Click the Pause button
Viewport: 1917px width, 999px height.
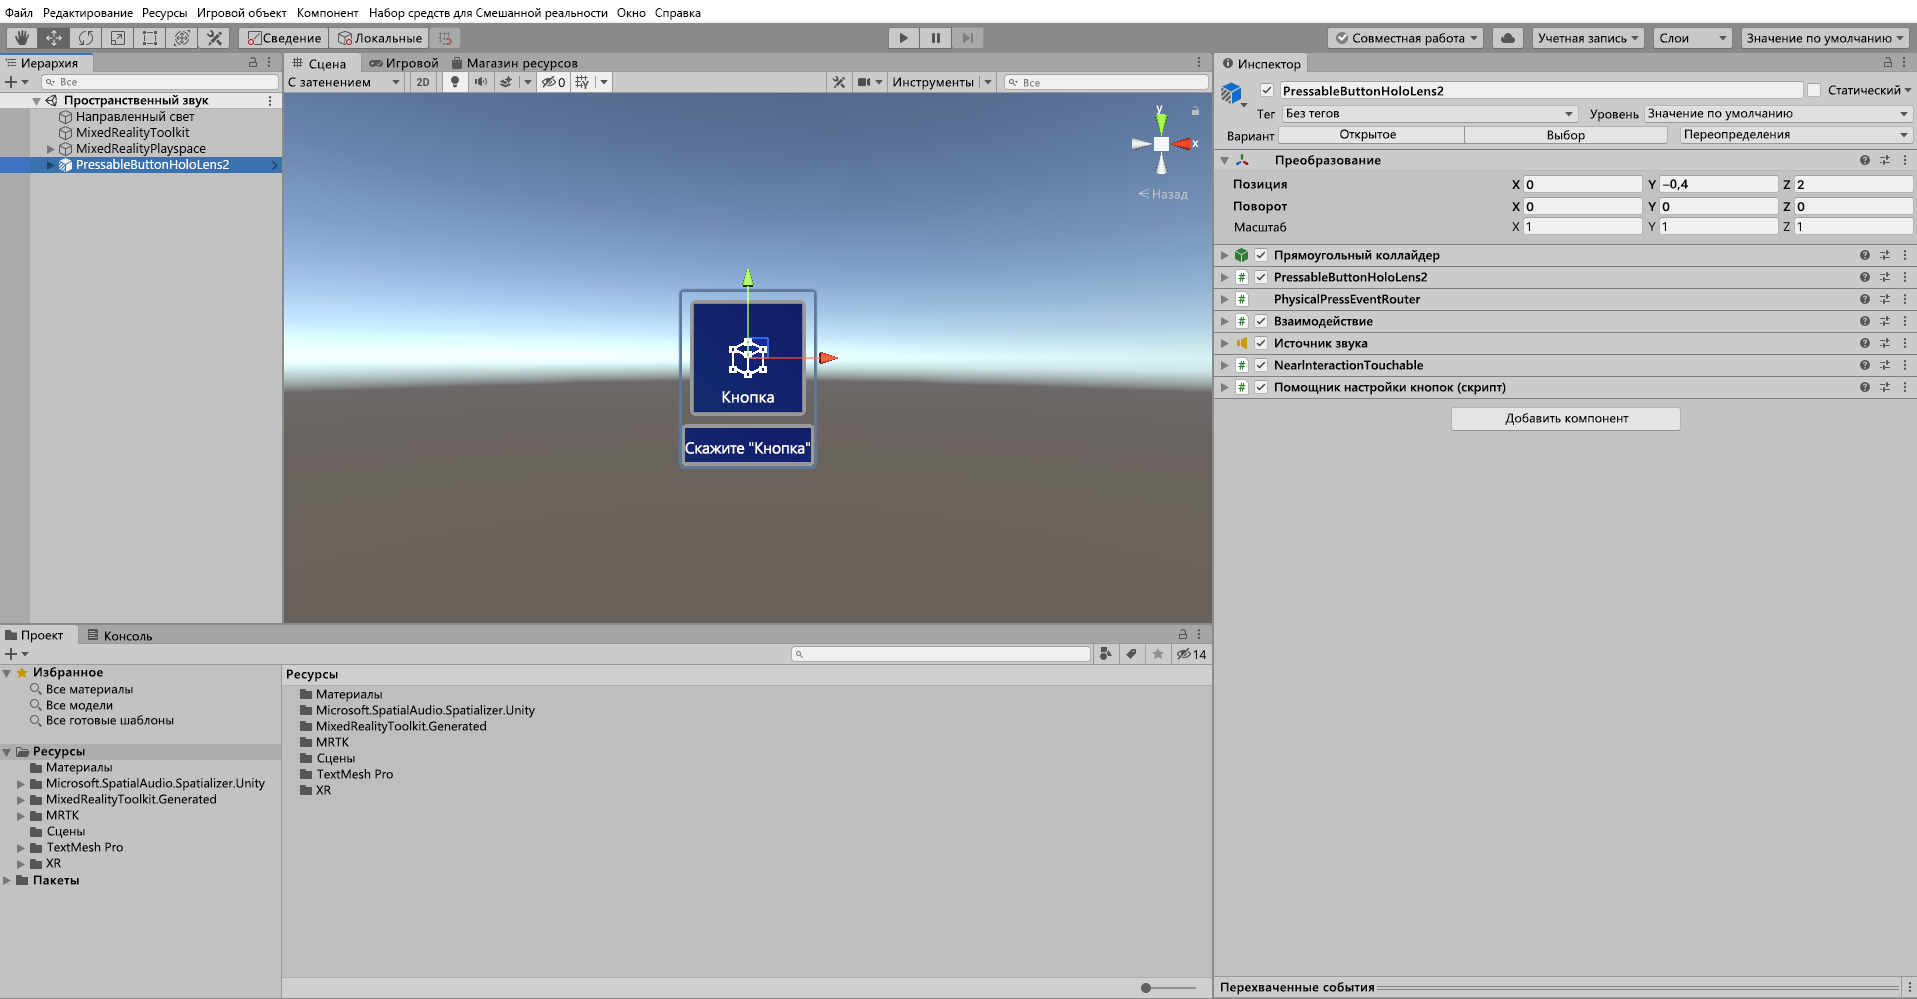pyautogui.click(x=936, y=38)
